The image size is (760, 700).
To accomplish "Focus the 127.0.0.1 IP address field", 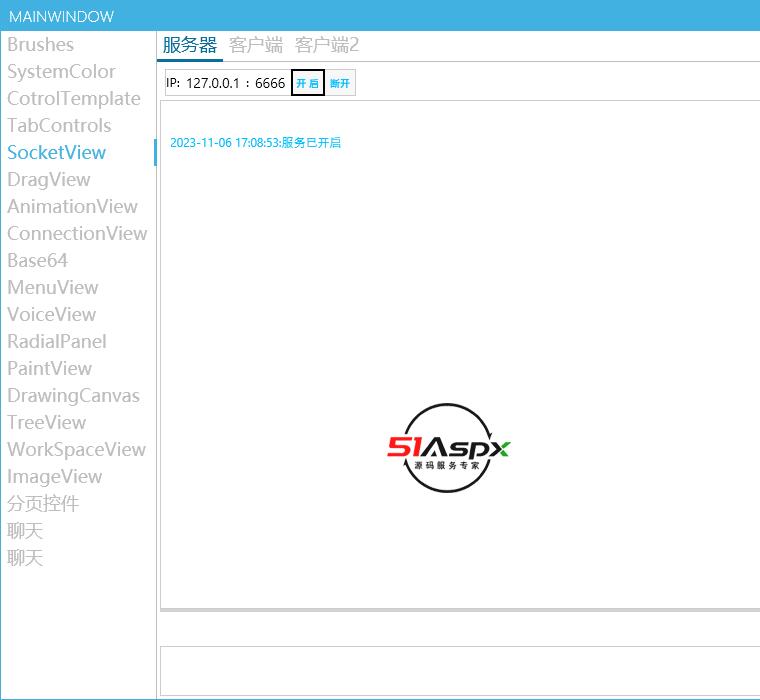I will [x=213, y=83].
